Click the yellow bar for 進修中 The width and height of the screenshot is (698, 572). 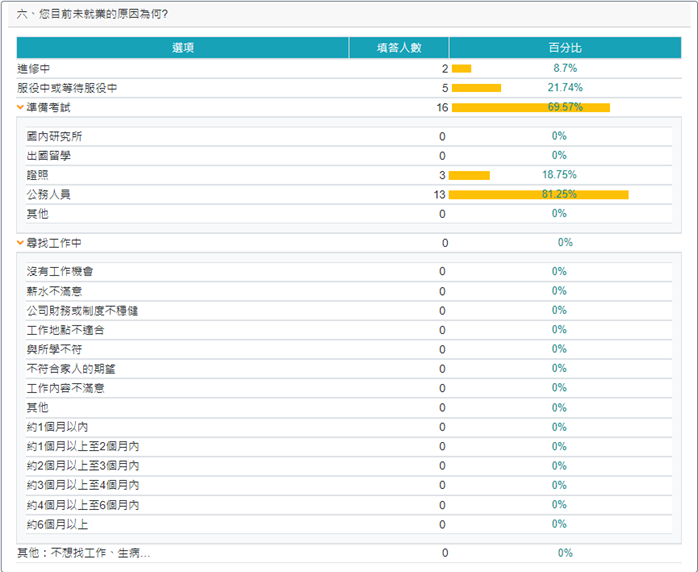(461, 68)
